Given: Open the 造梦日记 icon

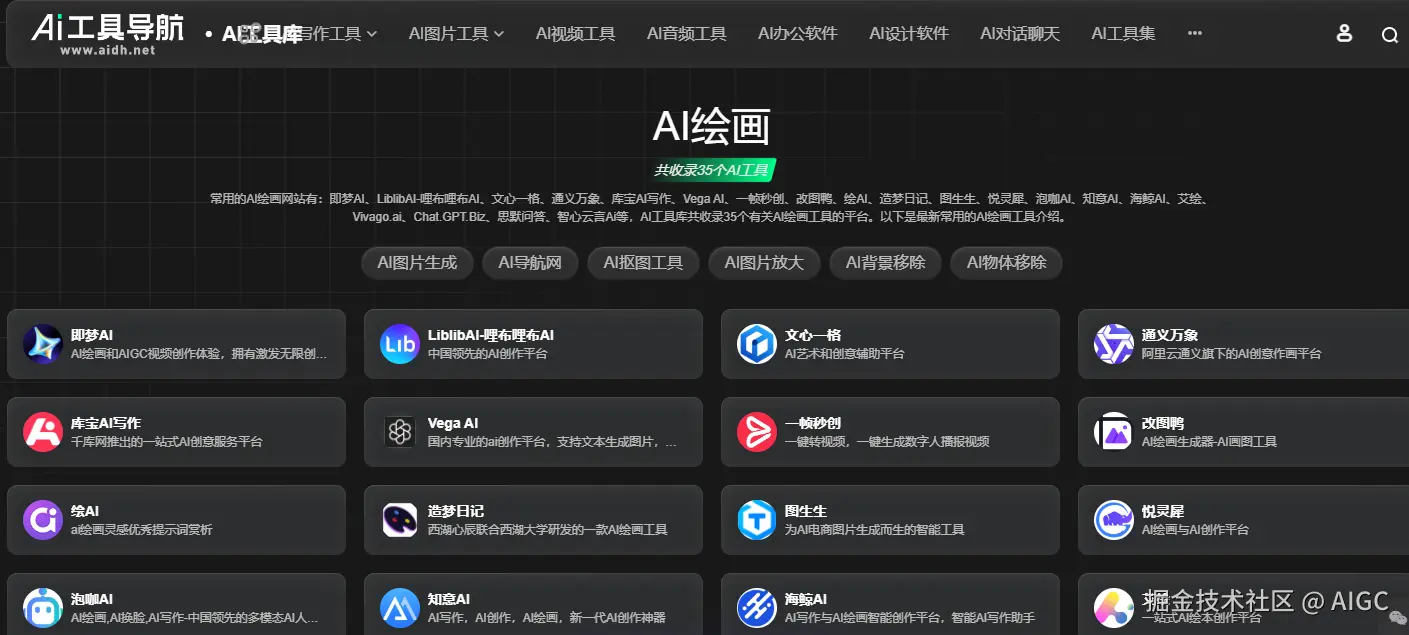Looking at the screenshot, I should 400,520.
